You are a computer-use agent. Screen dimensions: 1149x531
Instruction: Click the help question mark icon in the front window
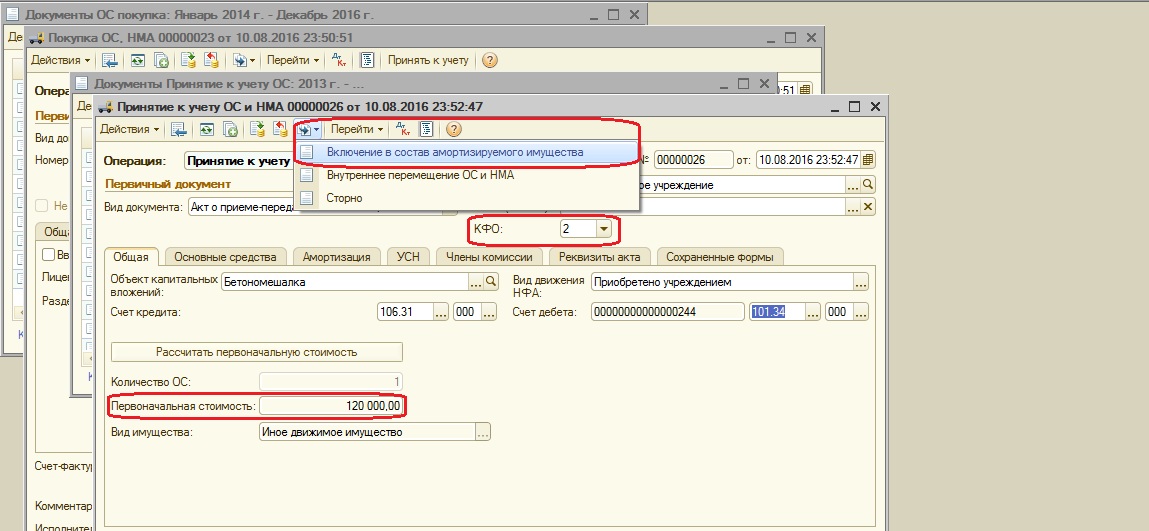[454, 129]
